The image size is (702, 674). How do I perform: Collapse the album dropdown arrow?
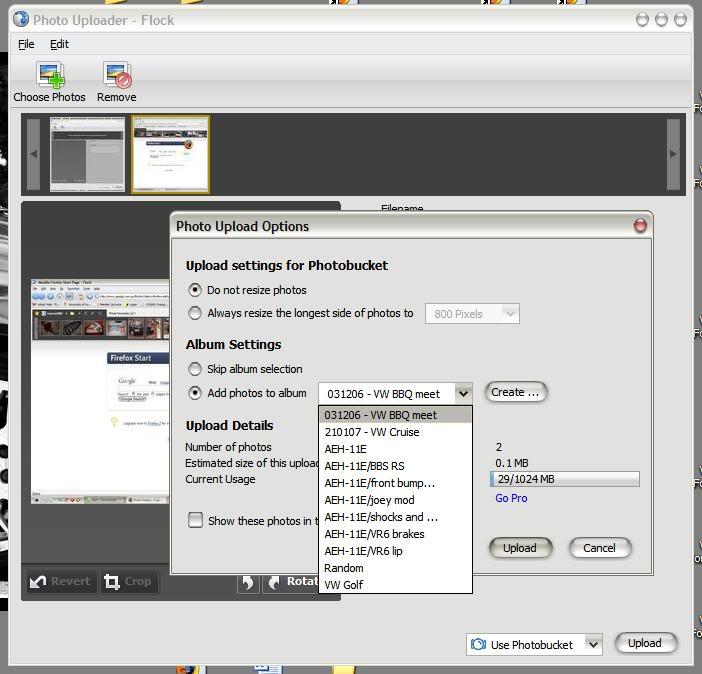(463, 394)
